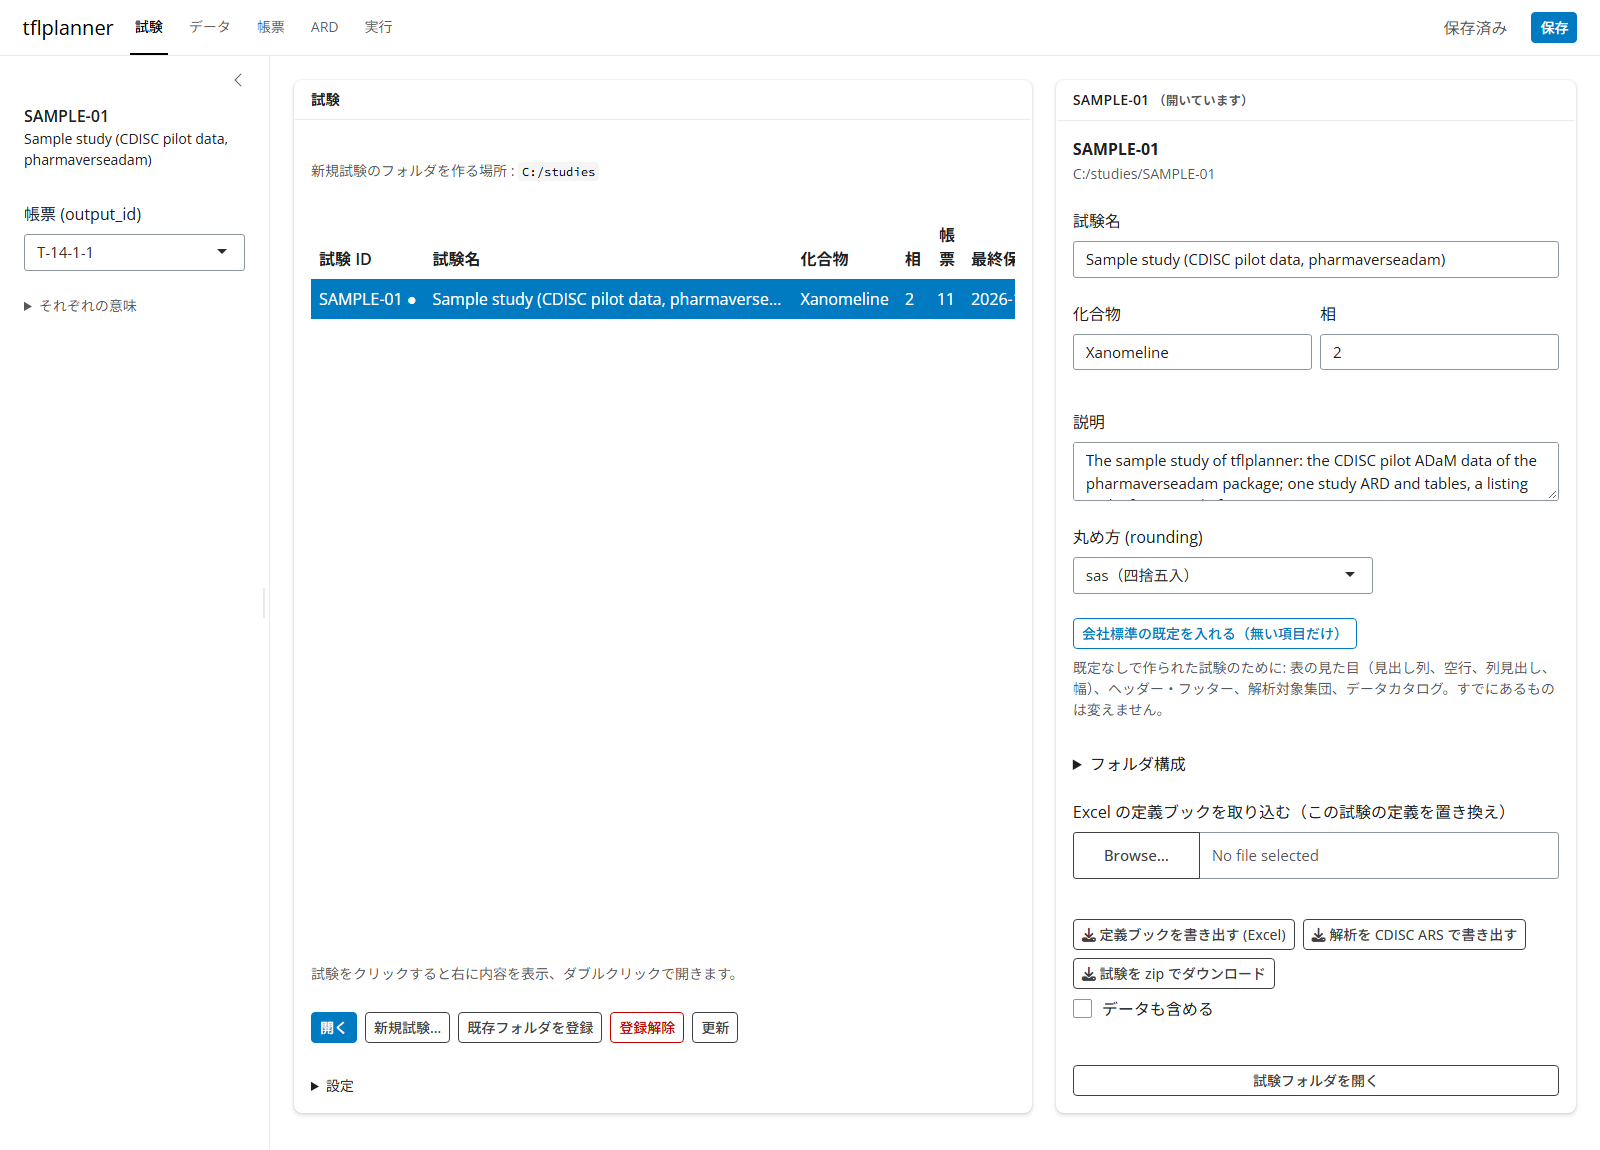Click 会社標準の既定を入れる button
Screen dimensions: 1600x1150
point(1215,634)
